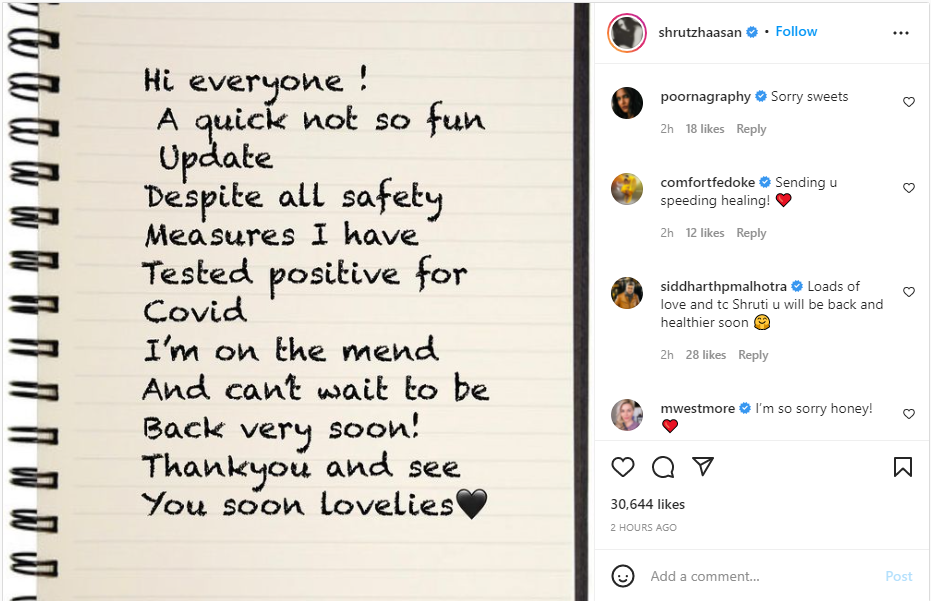
Task: Like siddharthpmalhotra's comment
Action: point(909,292)
